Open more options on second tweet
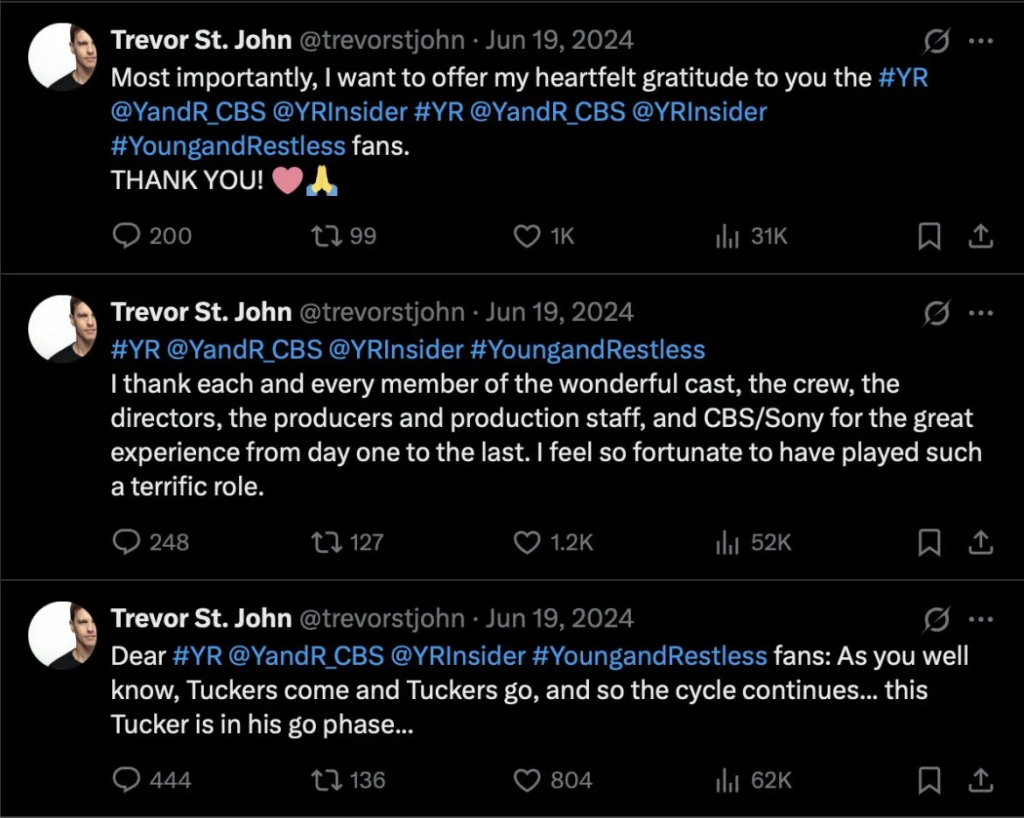This screenshot has height=818, width=1024. point(981,312)
